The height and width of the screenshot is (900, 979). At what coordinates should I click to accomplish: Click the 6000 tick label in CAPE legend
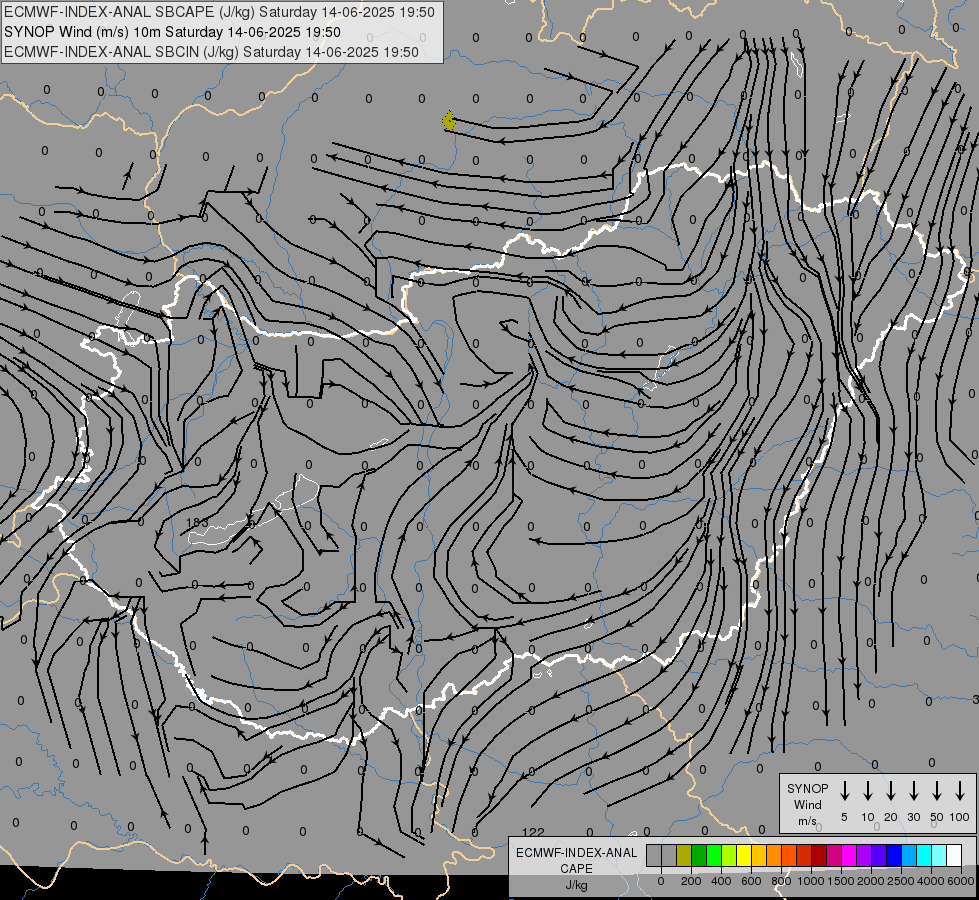[961, 881]
